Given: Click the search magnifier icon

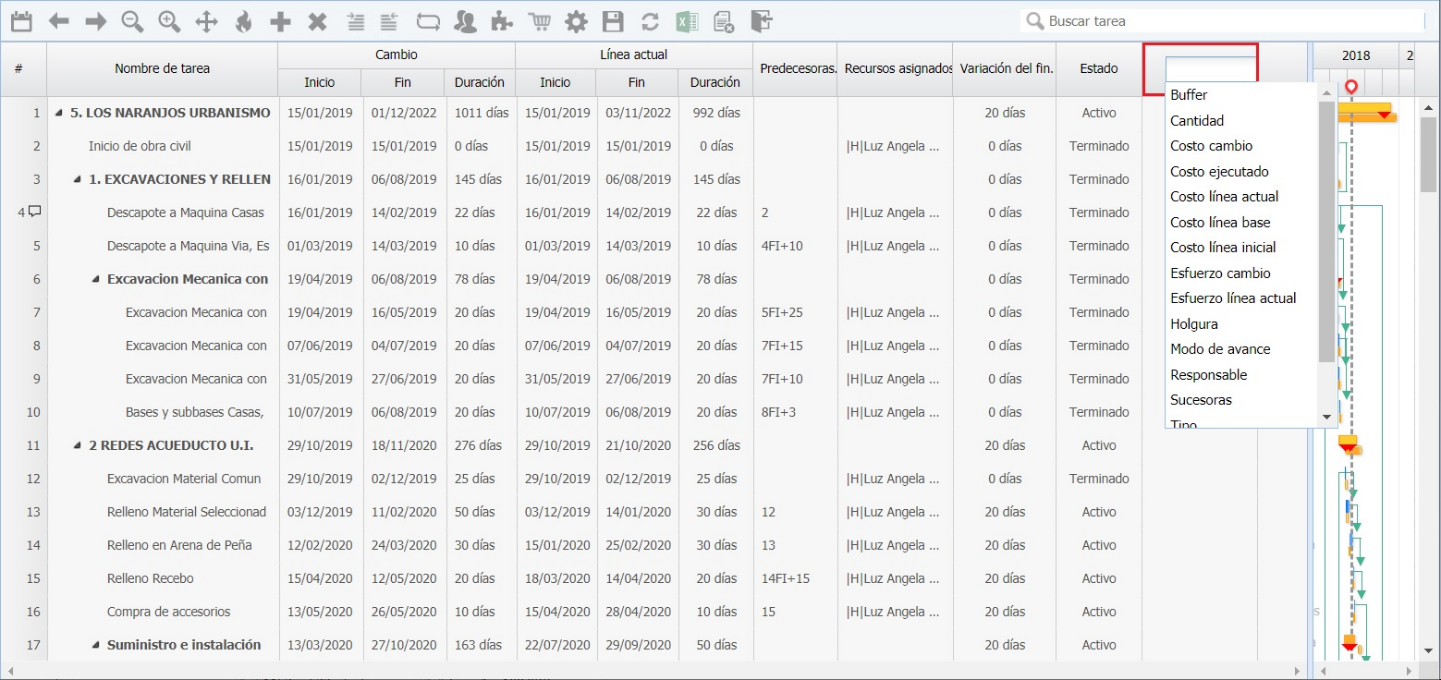Looking at the screenshot, I should click(x=1036, y=21).
